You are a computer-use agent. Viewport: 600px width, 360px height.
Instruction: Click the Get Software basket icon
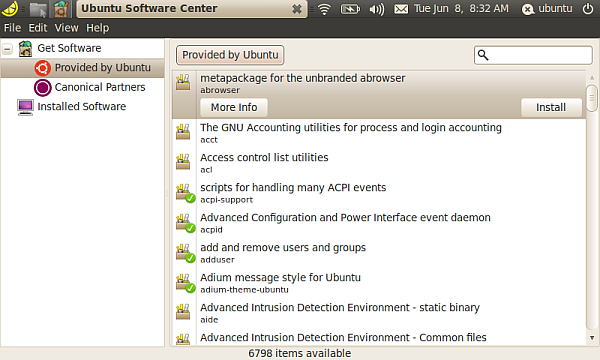(25, 49)
